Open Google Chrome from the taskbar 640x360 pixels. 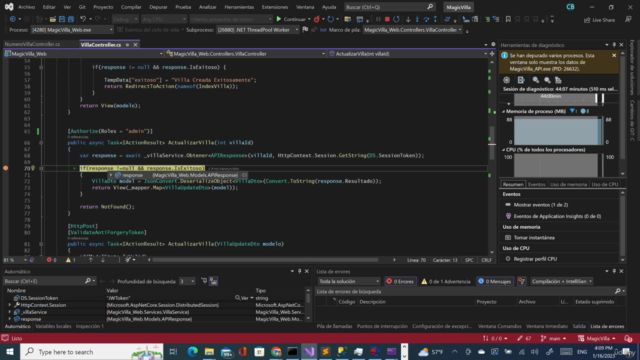coord(276,351)
